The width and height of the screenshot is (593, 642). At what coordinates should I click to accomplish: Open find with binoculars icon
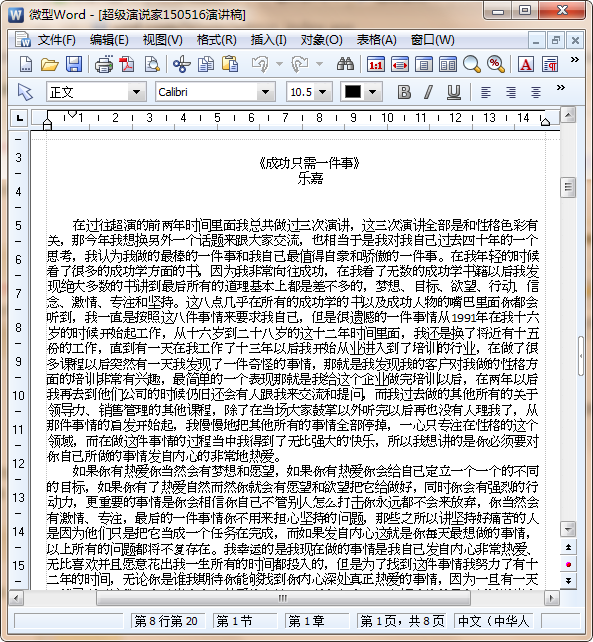tap(345, 64)
